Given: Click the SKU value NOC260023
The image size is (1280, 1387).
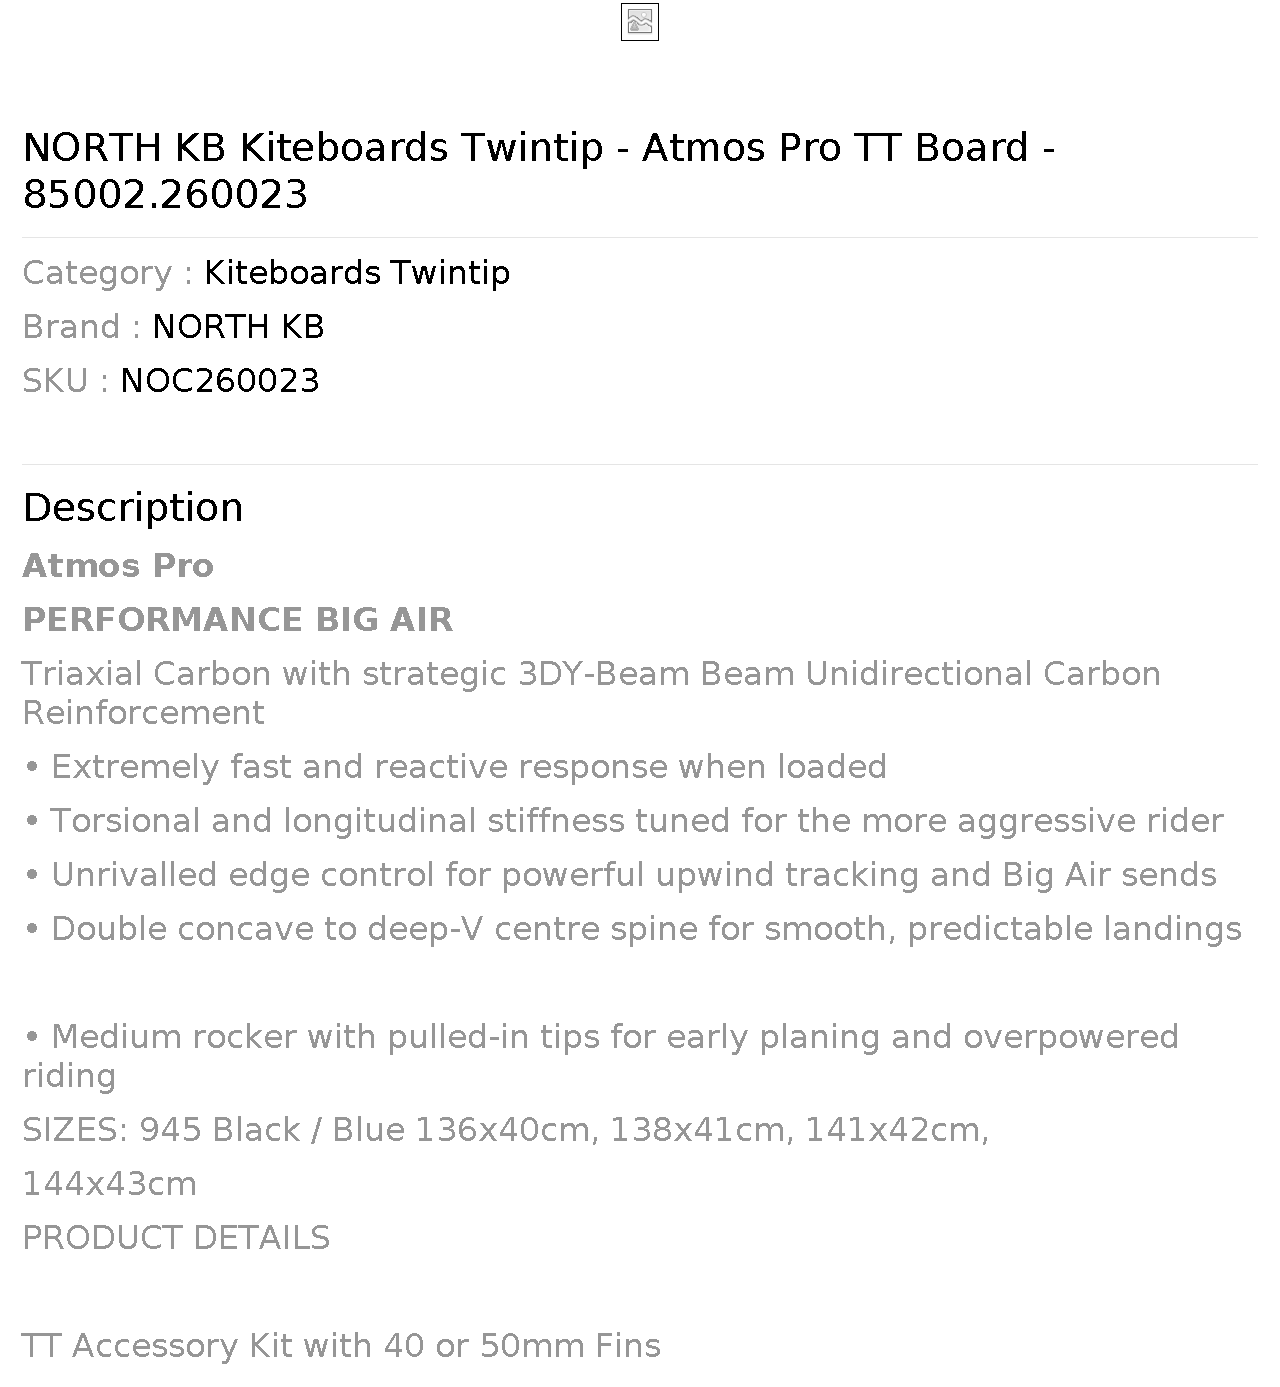Looking at the screenshot, I should pos(220,381).
